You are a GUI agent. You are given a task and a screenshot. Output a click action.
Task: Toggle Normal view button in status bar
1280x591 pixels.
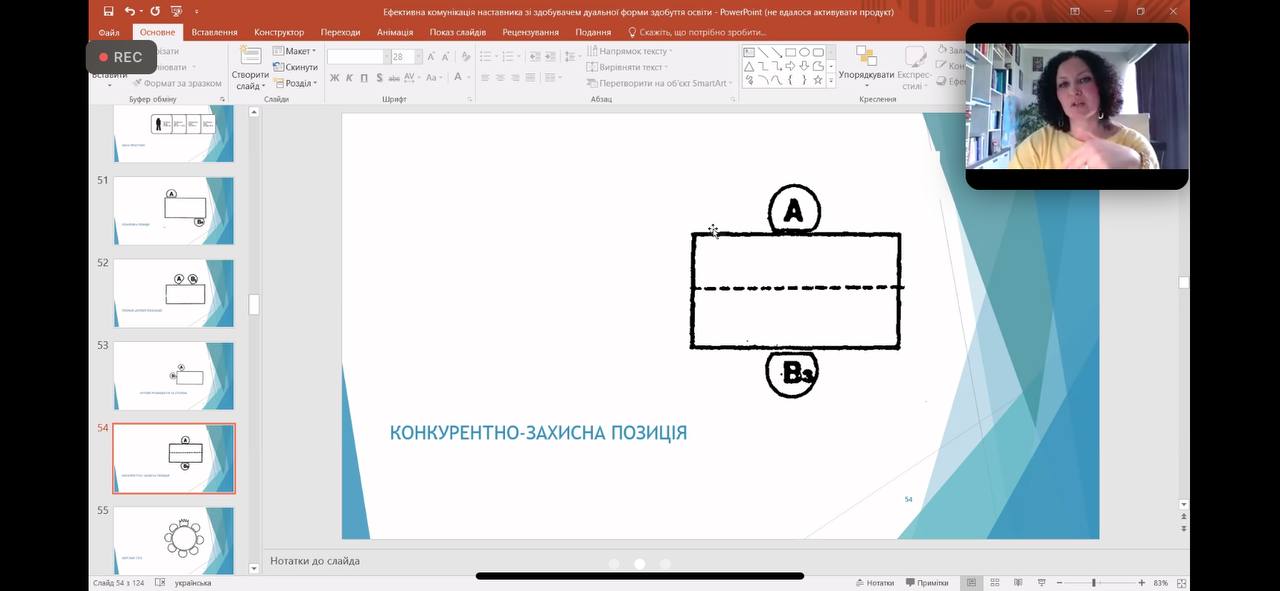pos(970,583)
